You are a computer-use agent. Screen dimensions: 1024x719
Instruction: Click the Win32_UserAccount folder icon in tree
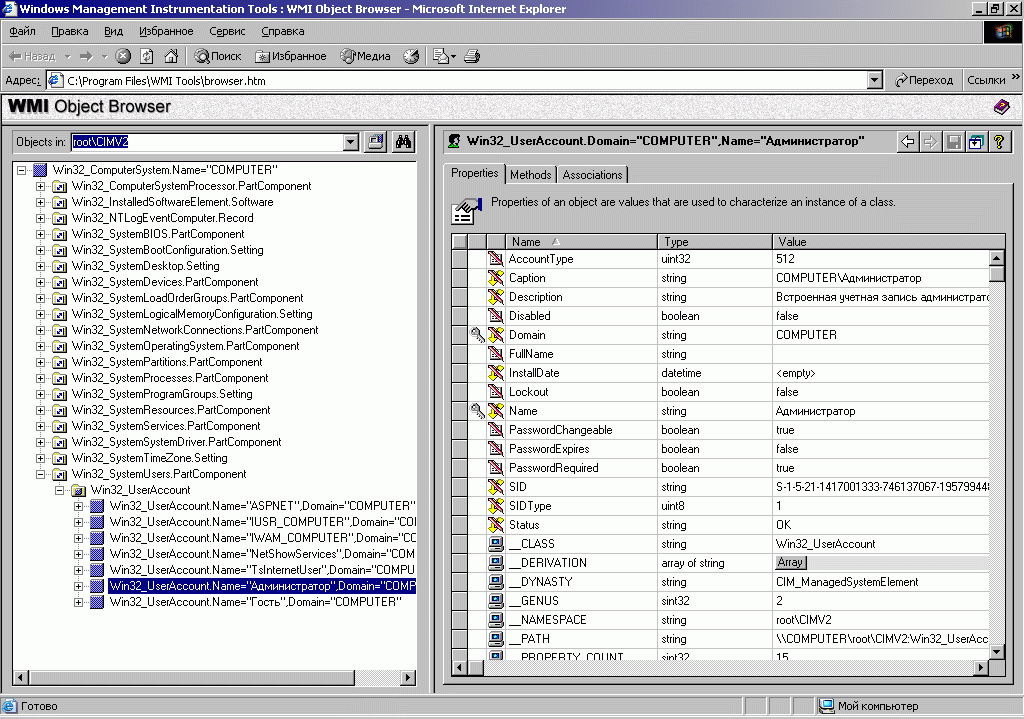(x=78, y=490)
